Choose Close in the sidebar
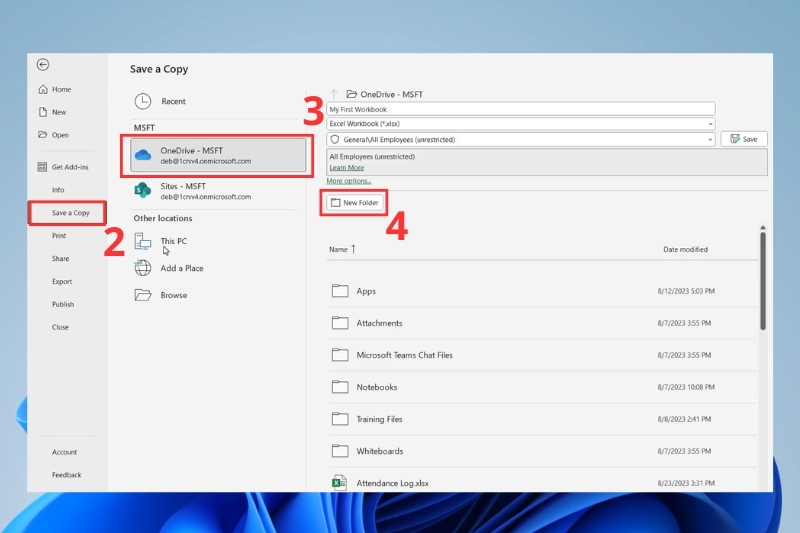The image size is (800, 533). pyautogui.click(x=60, y=327)
